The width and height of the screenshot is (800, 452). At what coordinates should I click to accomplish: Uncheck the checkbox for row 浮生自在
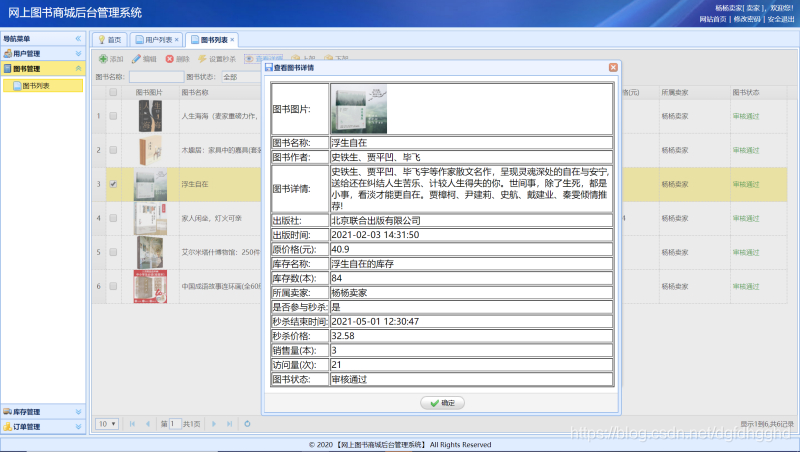pos(113,184)
